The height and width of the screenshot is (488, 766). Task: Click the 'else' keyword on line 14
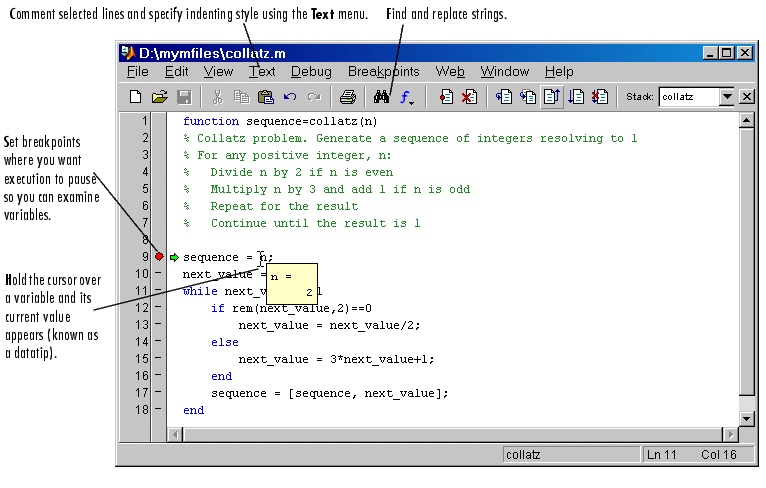tap(225, 342)
